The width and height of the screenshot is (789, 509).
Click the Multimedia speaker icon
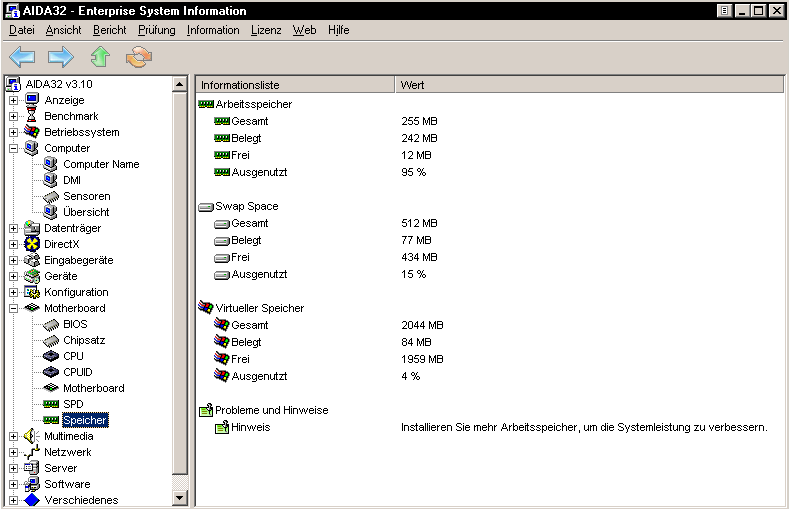tap(32, 436)
